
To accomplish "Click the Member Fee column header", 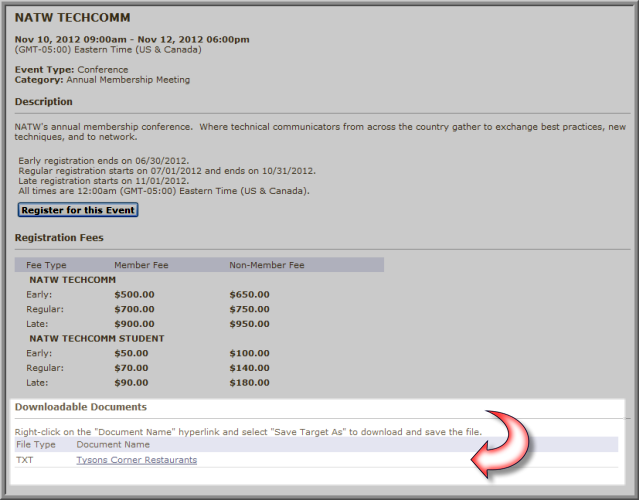I will 141,265.
